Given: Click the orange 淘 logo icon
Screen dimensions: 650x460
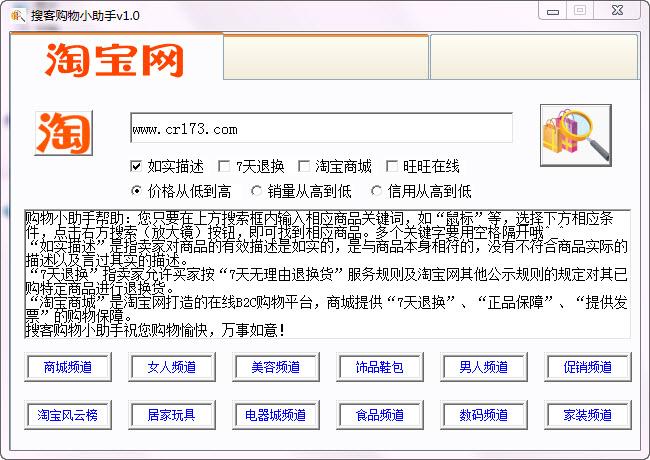Looking at the screenshot, I should pyautogui.click(x=63, y=133).
